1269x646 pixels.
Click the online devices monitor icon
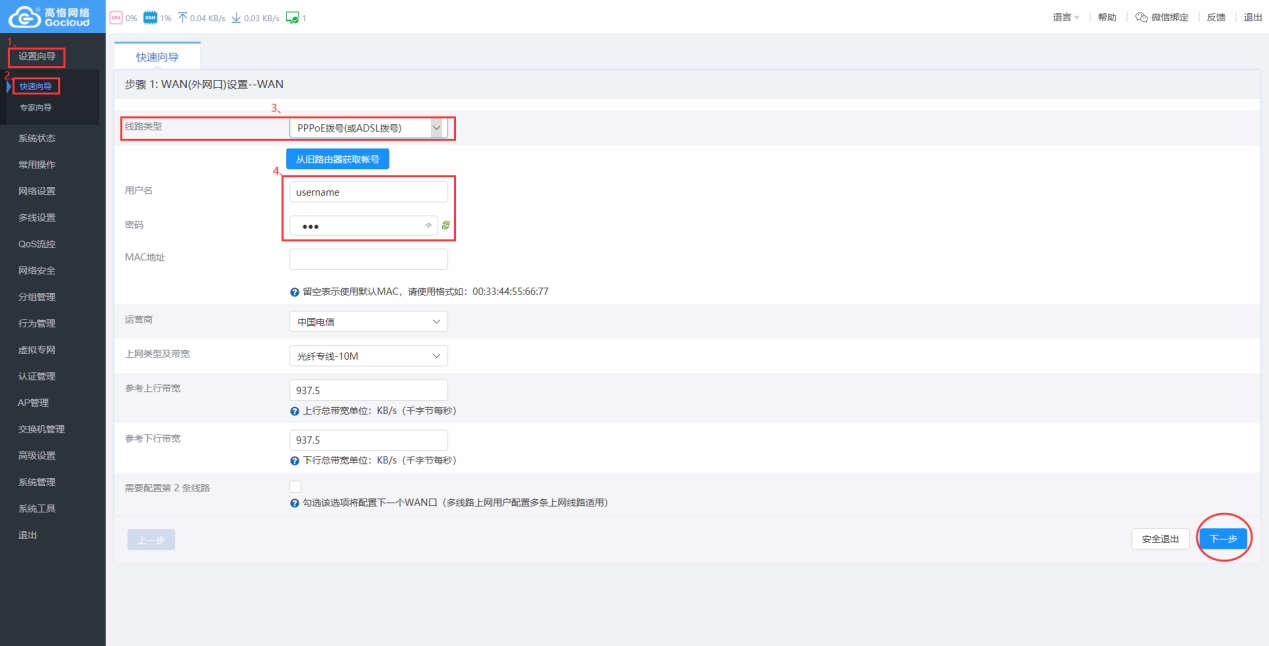(x=292, y=18)
